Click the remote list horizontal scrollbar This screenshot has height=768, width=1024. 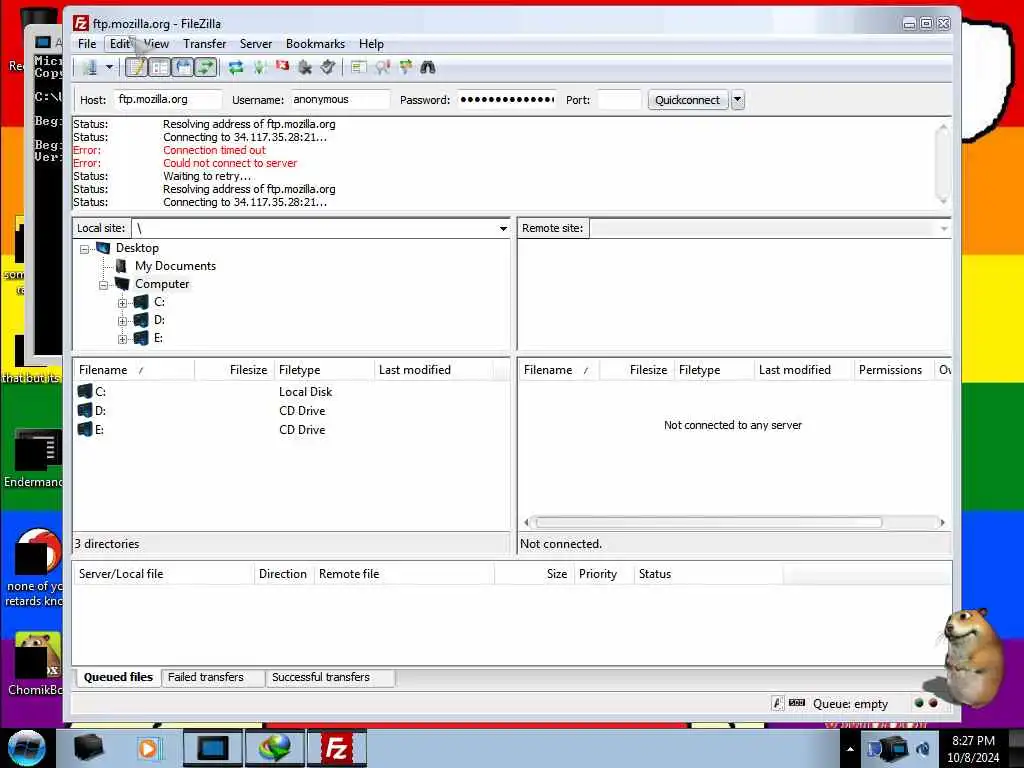(x=708, y=522)
